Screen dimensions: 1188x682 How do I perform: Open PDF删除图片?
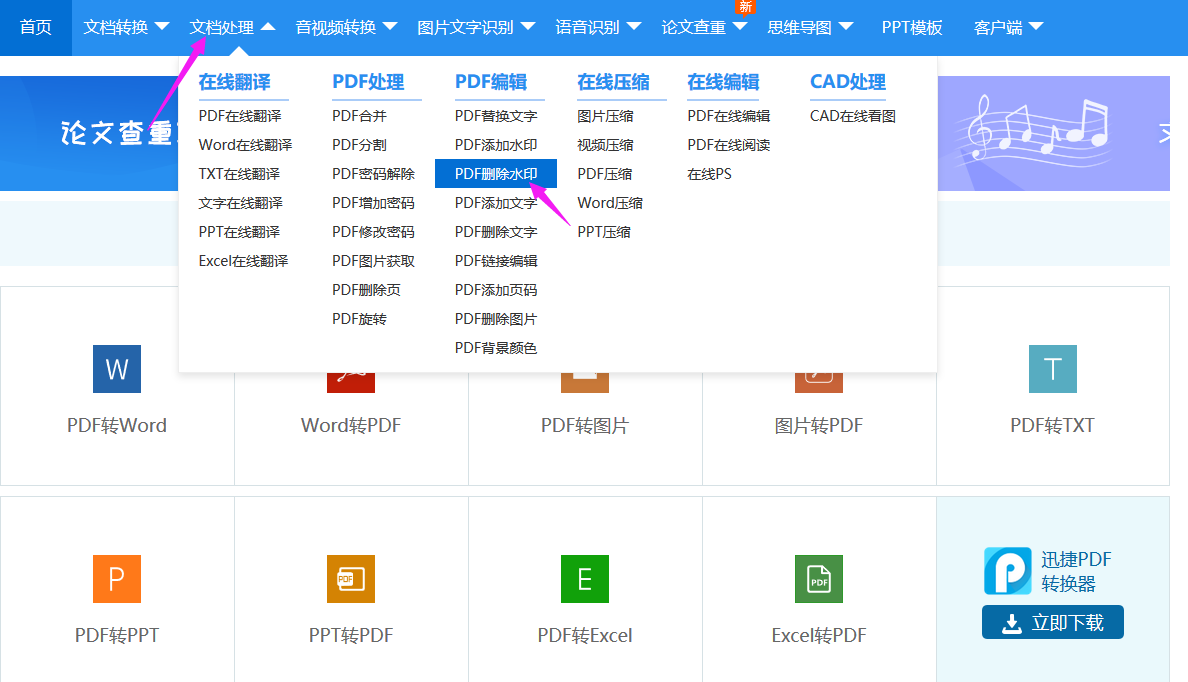pos(496,319)
